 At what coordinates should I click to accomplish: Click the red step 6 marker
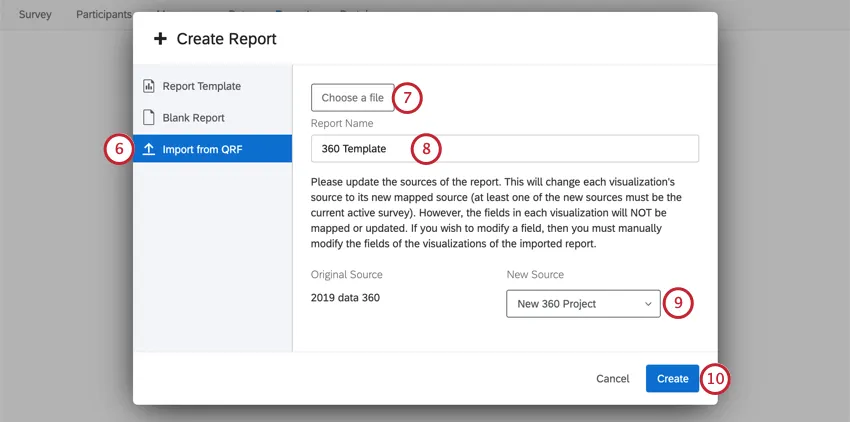coord(118,149)
